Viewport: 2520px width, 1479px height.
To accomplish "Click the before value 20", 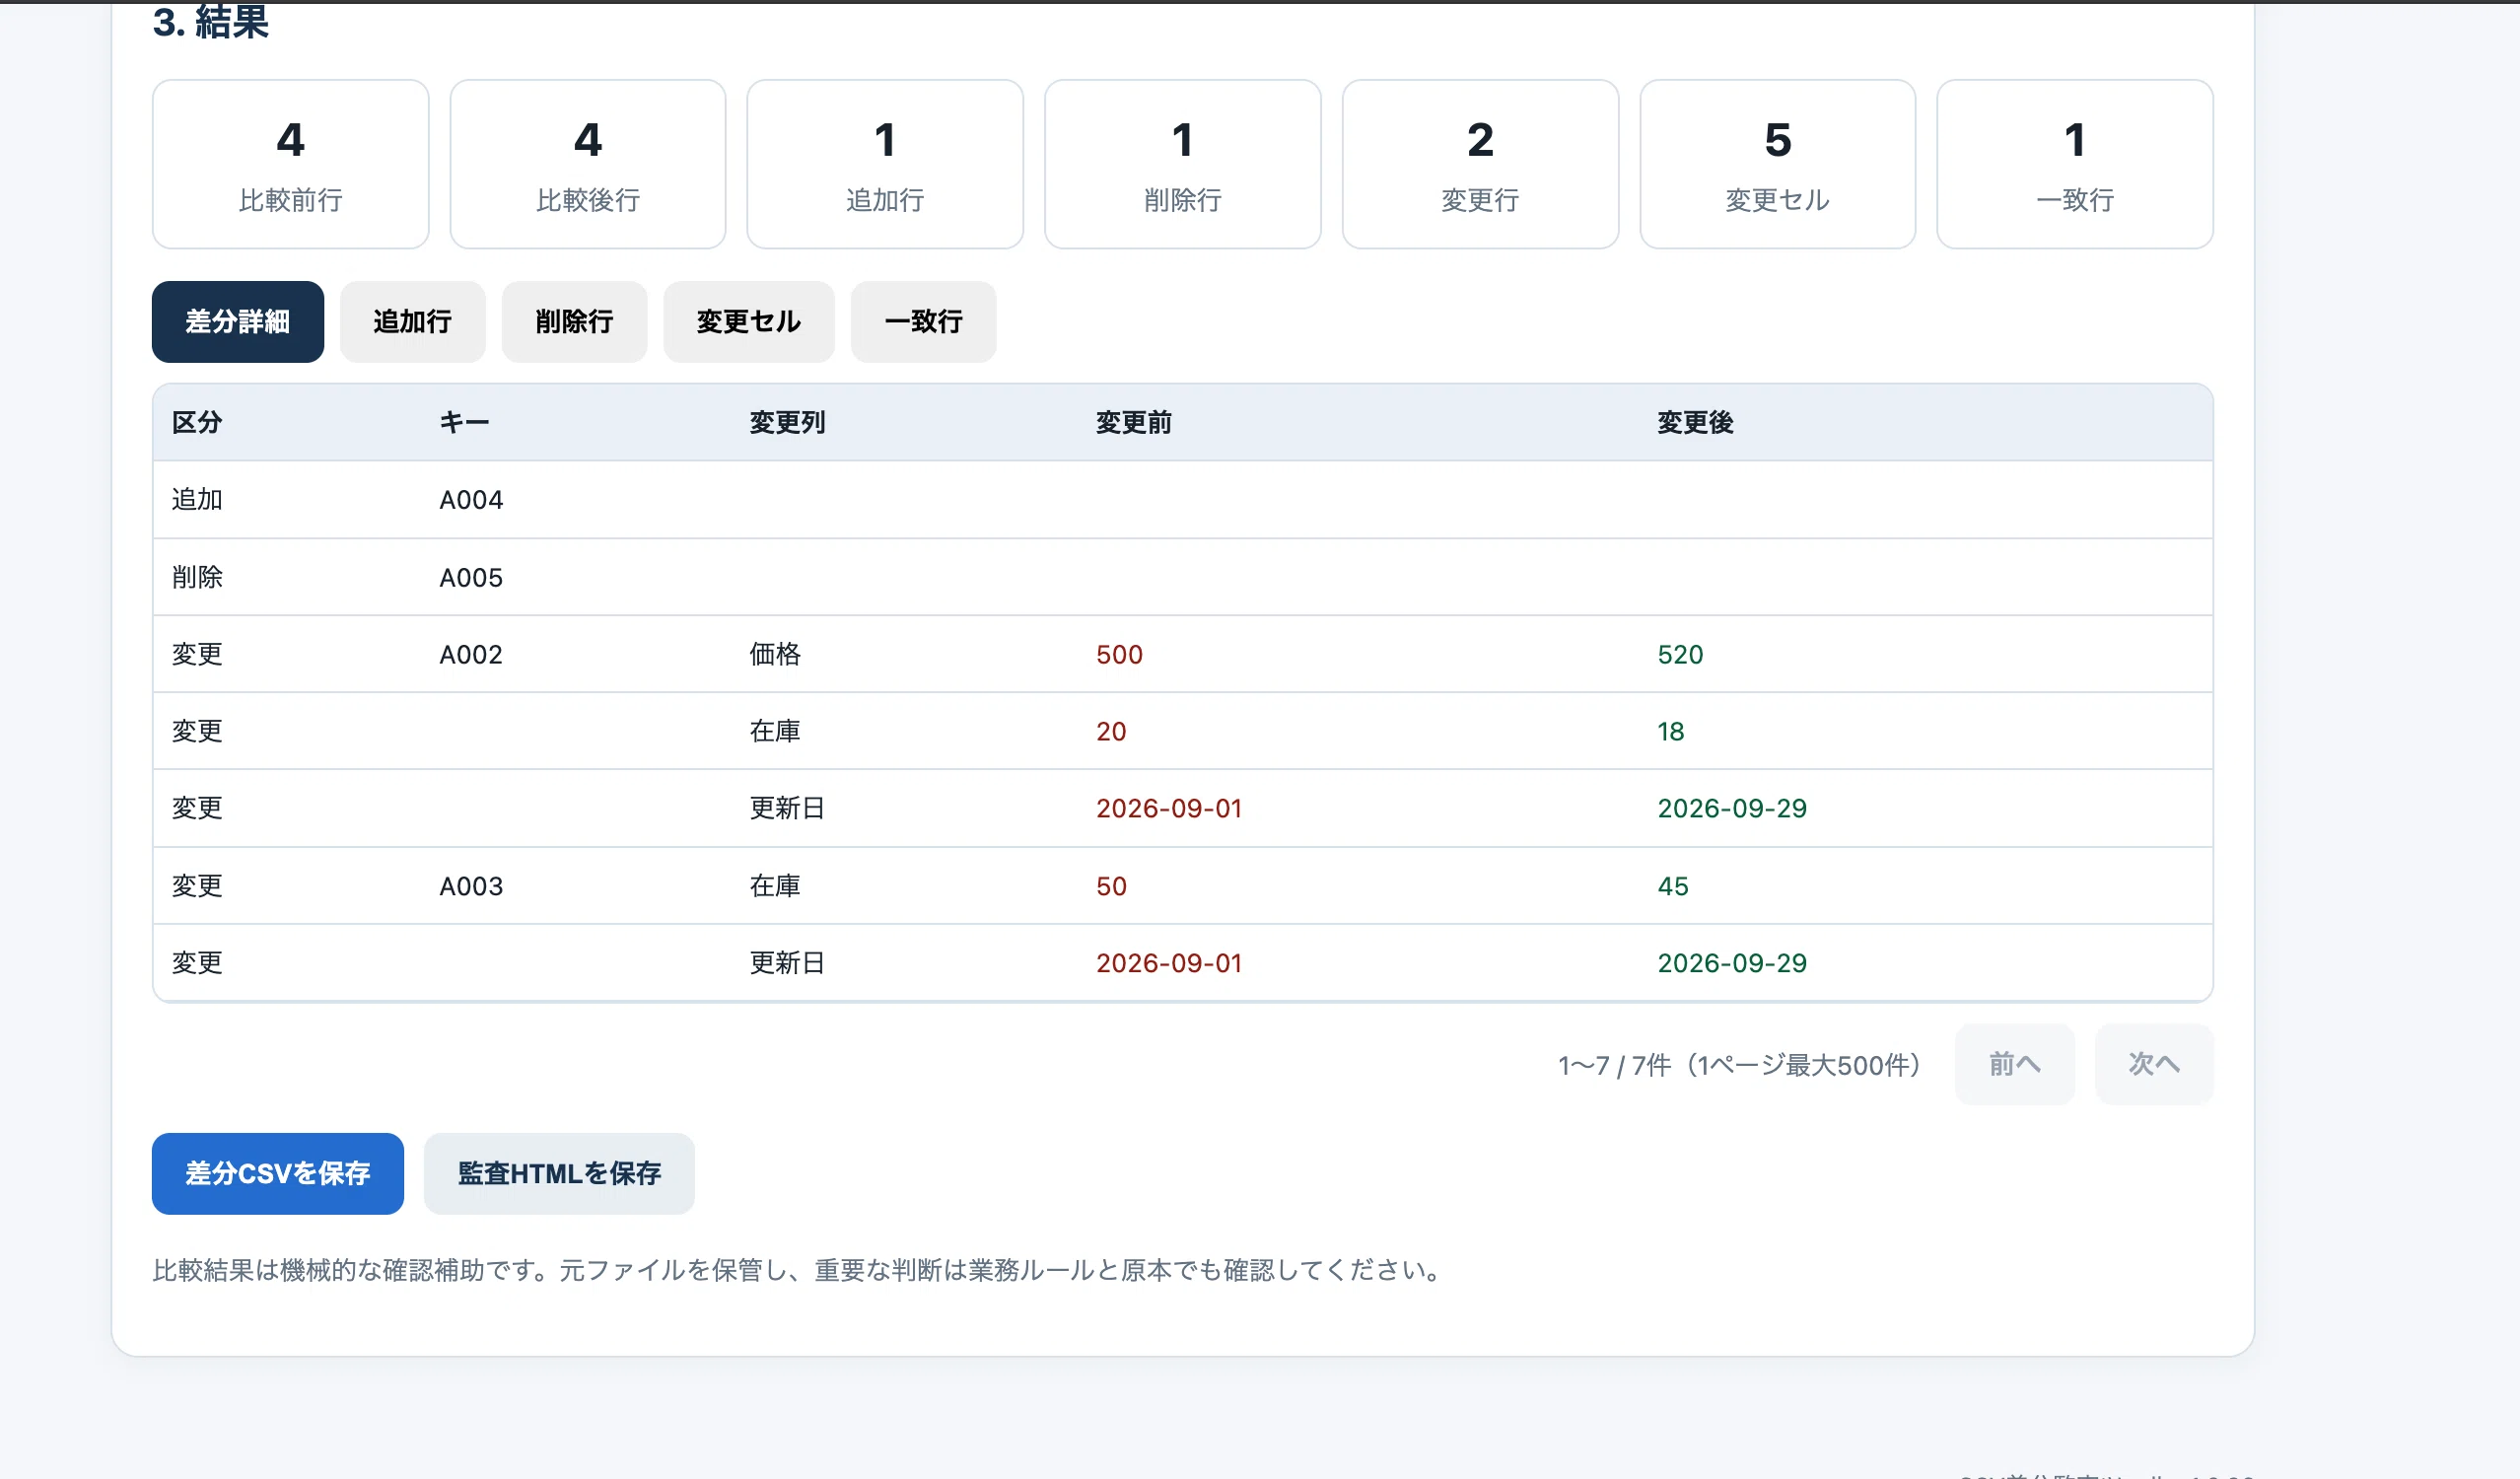I will coord(1111,731).
